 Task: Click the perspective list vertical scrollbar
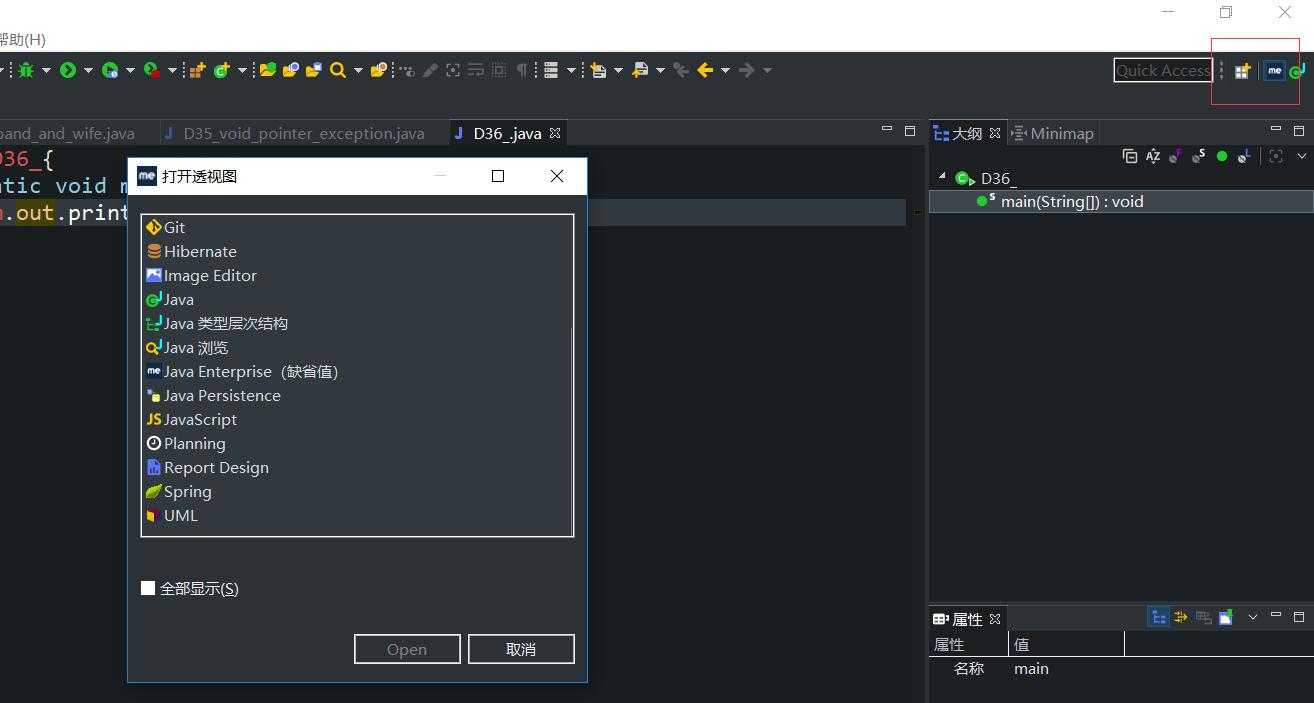point(572,430)
